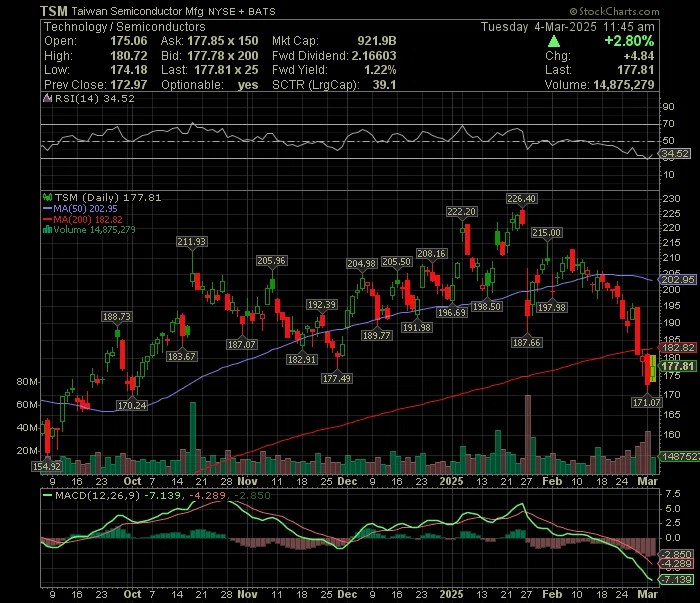
Task: Click the Mkt Cap value 921.9B
Action: [377, 41]
